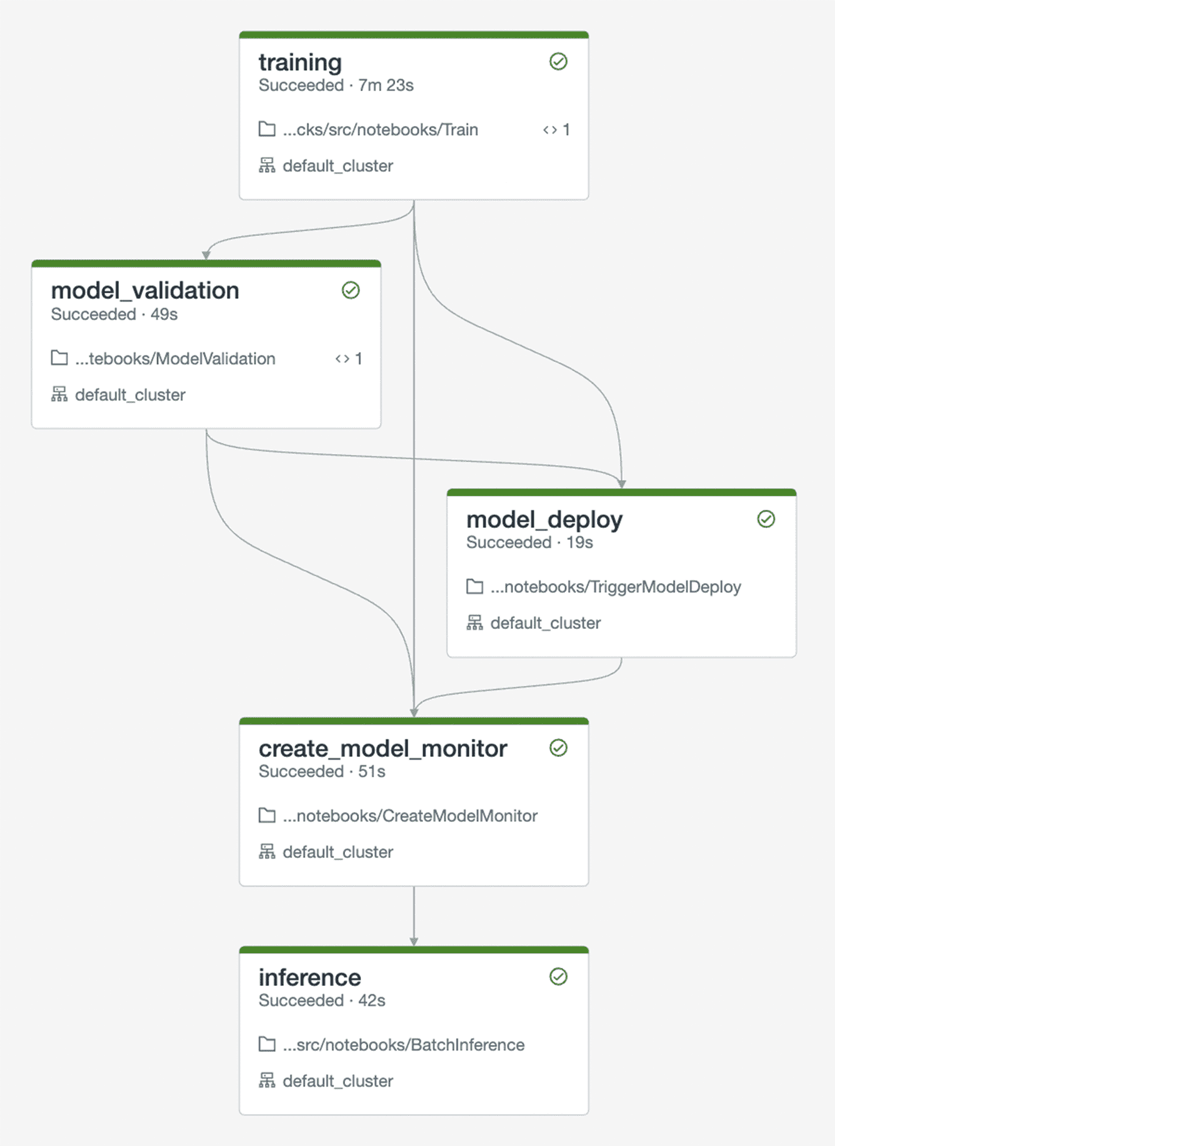Click default_cluster label in inference task

(x=337, y=1081)
